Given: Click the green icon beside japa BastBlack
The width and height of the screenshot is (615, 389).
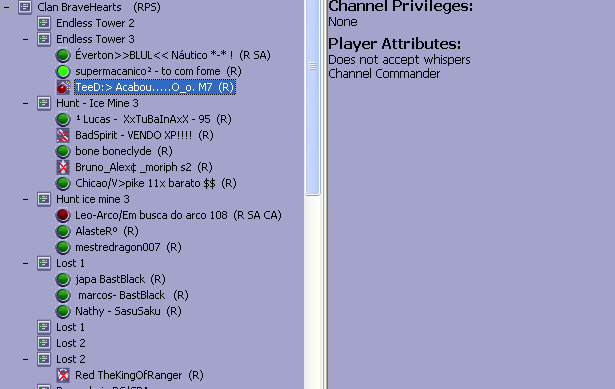Looking at the screenshot, I should pyautogui.click(x=63, y=279).
